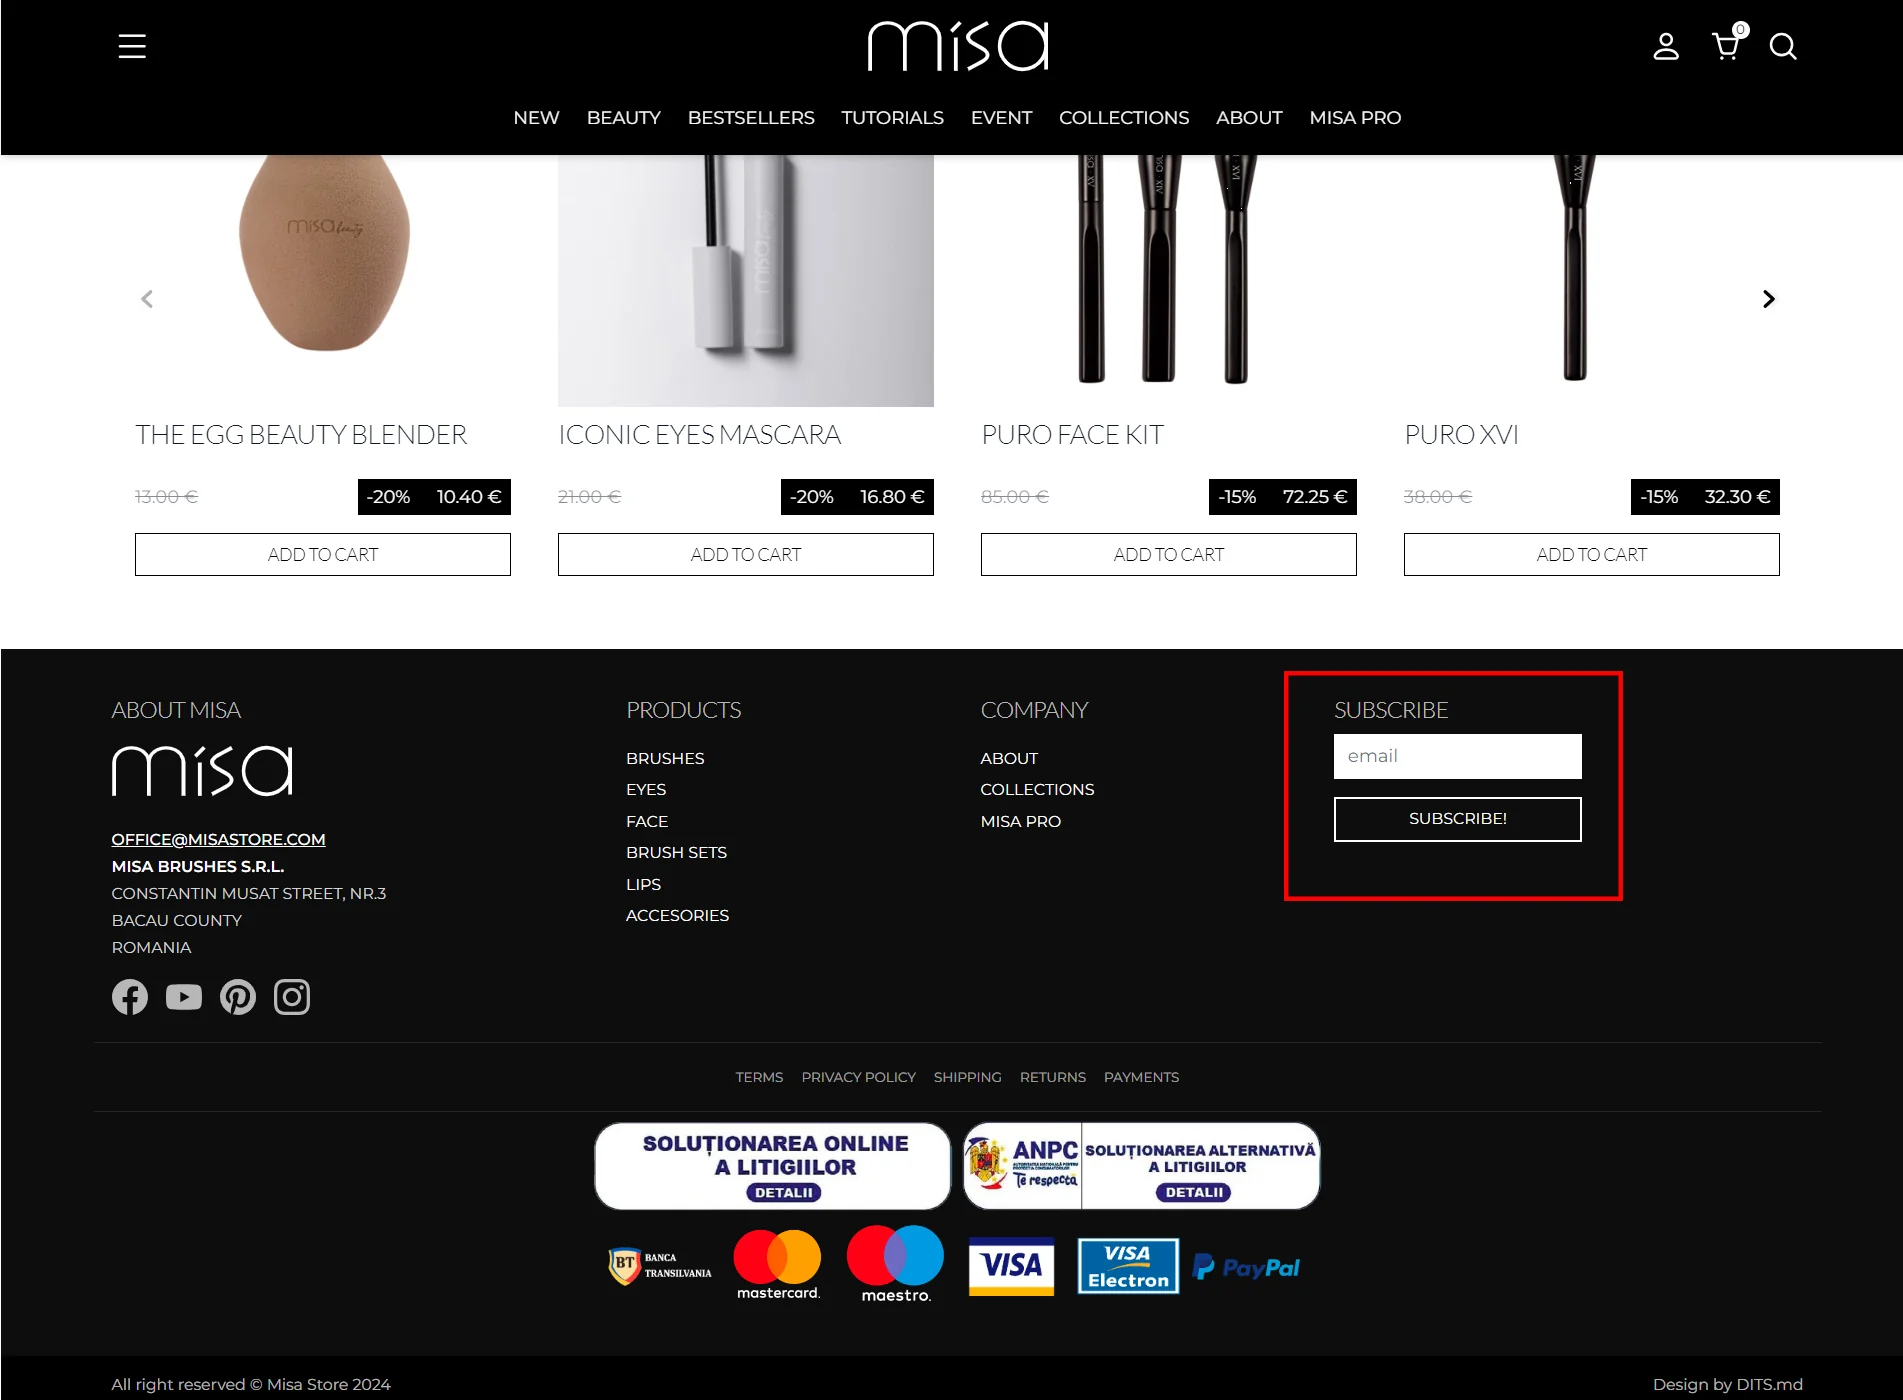
Task: Open Soluționarea Online a Litigiilor banner
Action: [773, 1166]
